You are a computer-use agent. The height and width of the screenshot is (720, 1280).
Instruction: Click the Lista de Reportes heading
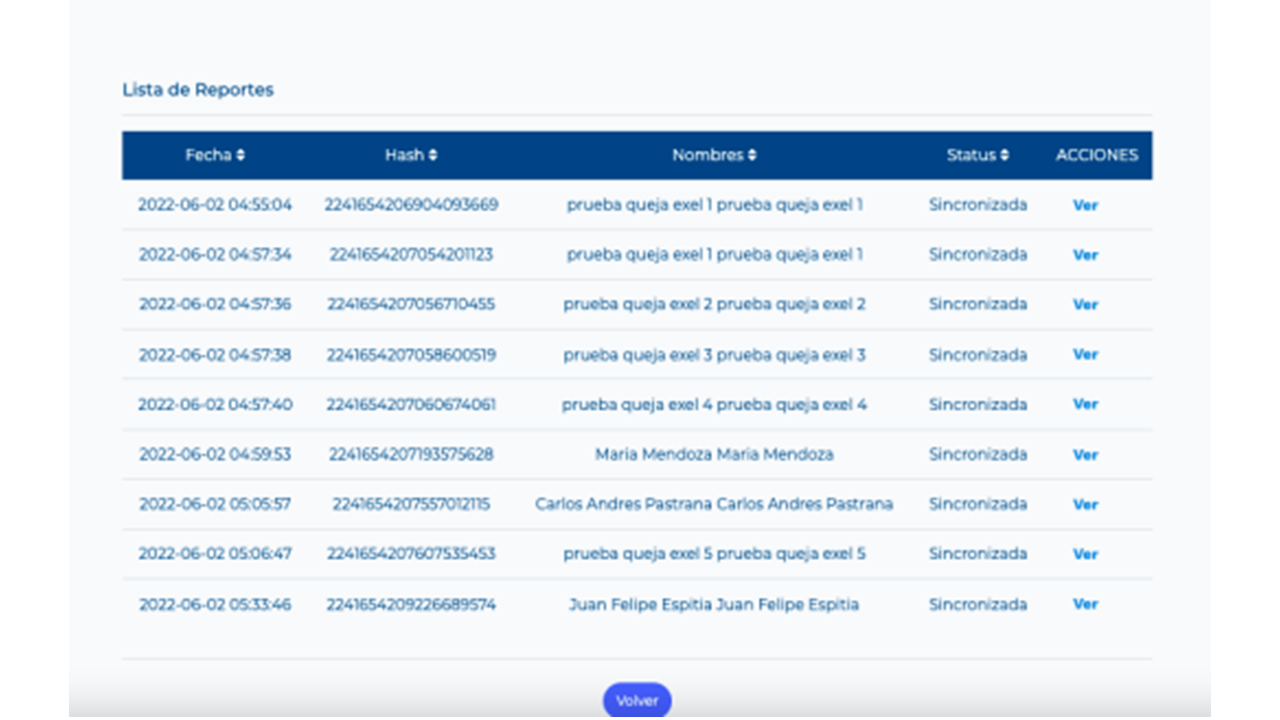point(198,90)
